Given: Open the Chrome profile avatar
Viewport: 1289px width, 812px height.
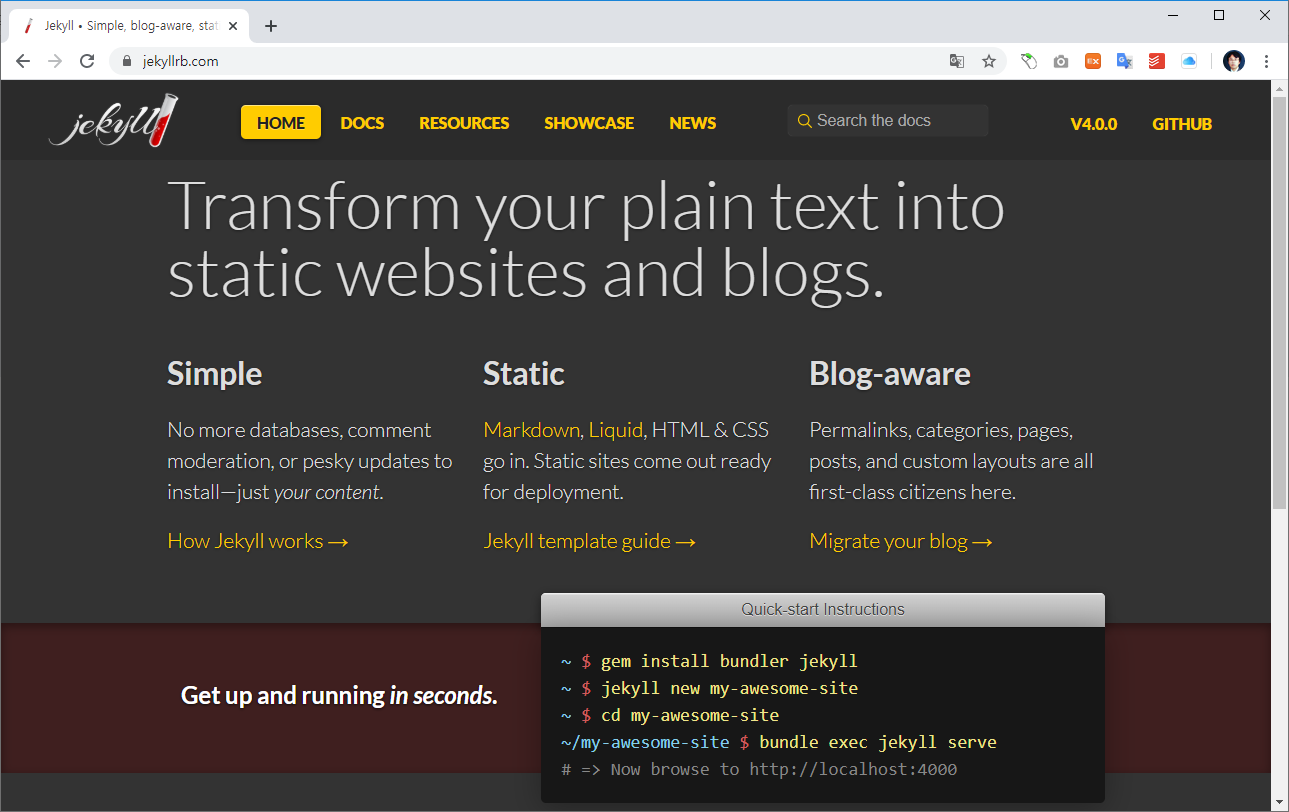Looking at the screenshot, I should (1234, 61).
